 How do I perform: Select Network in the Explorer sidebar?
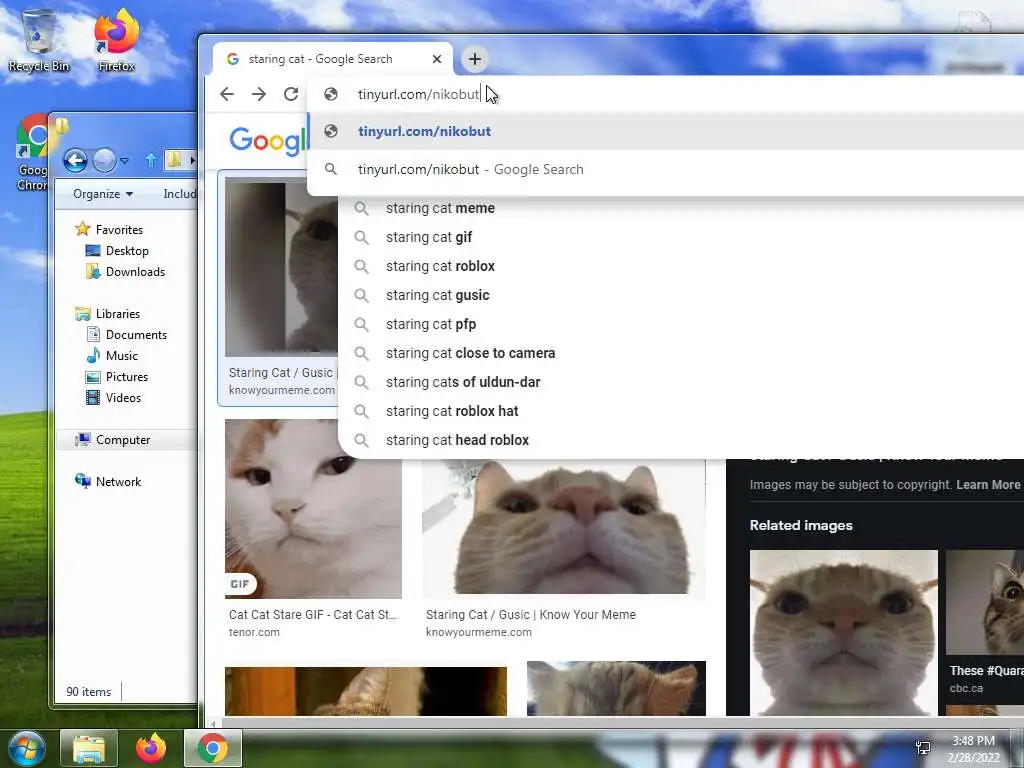tap(109, 482)
